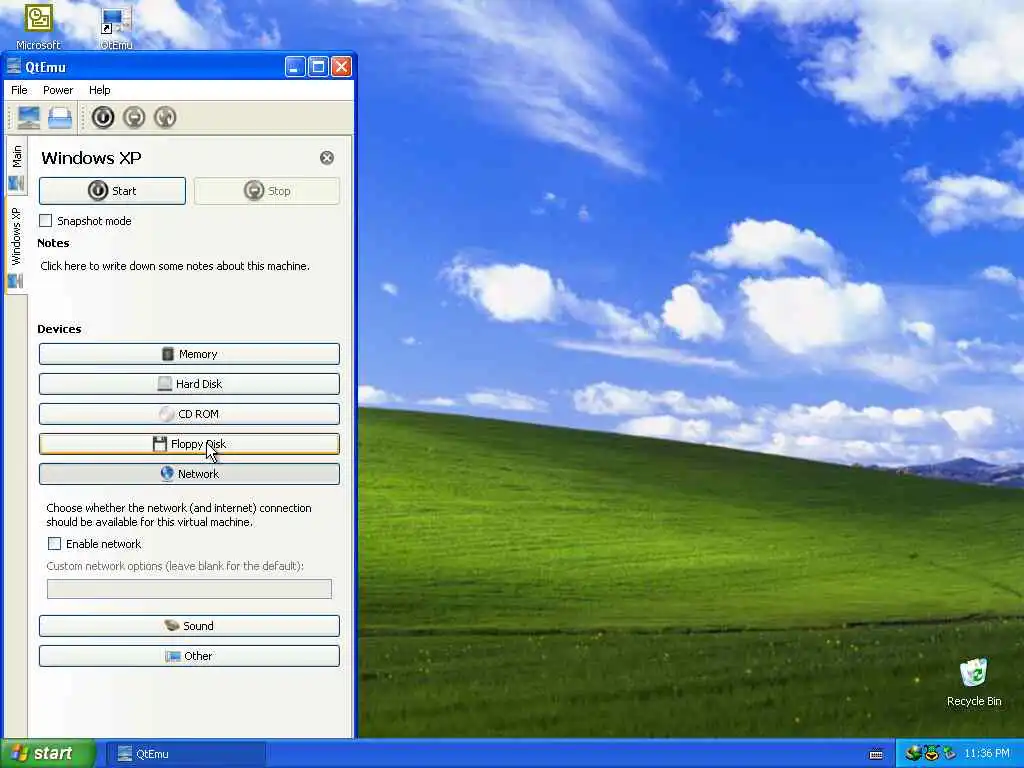Select the Recycle Bin desktop icon
1024x768 pixels.
pos(974,683)
